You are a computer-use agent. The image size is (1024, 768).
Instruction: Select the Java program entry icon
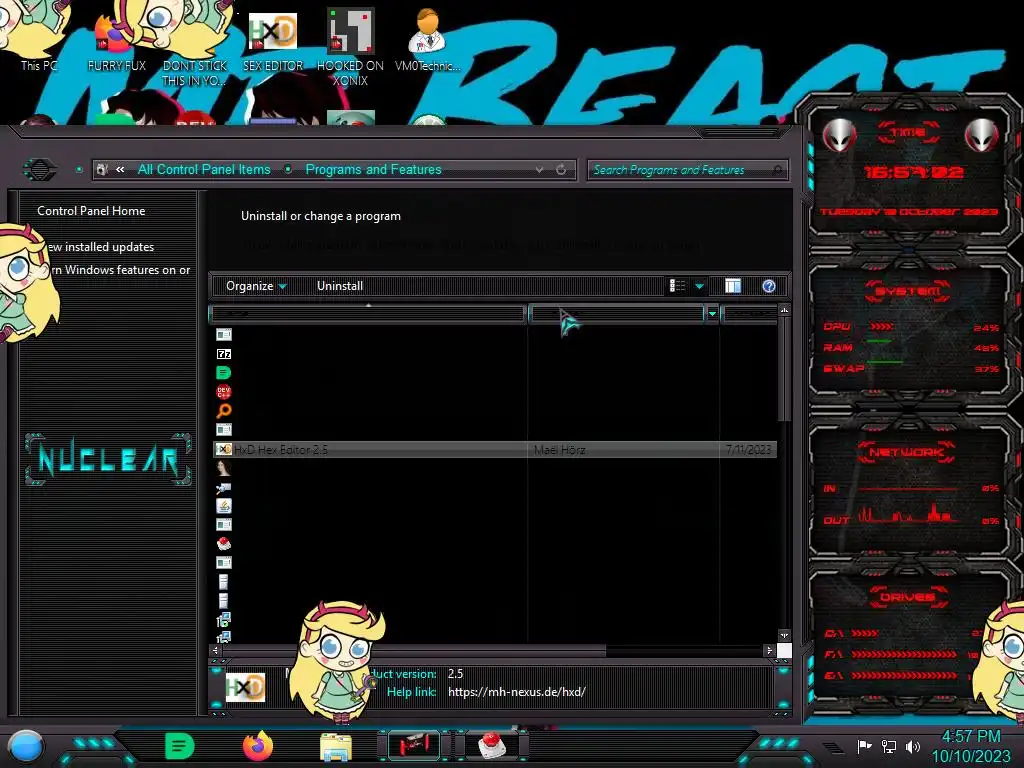tap(223, 505)
